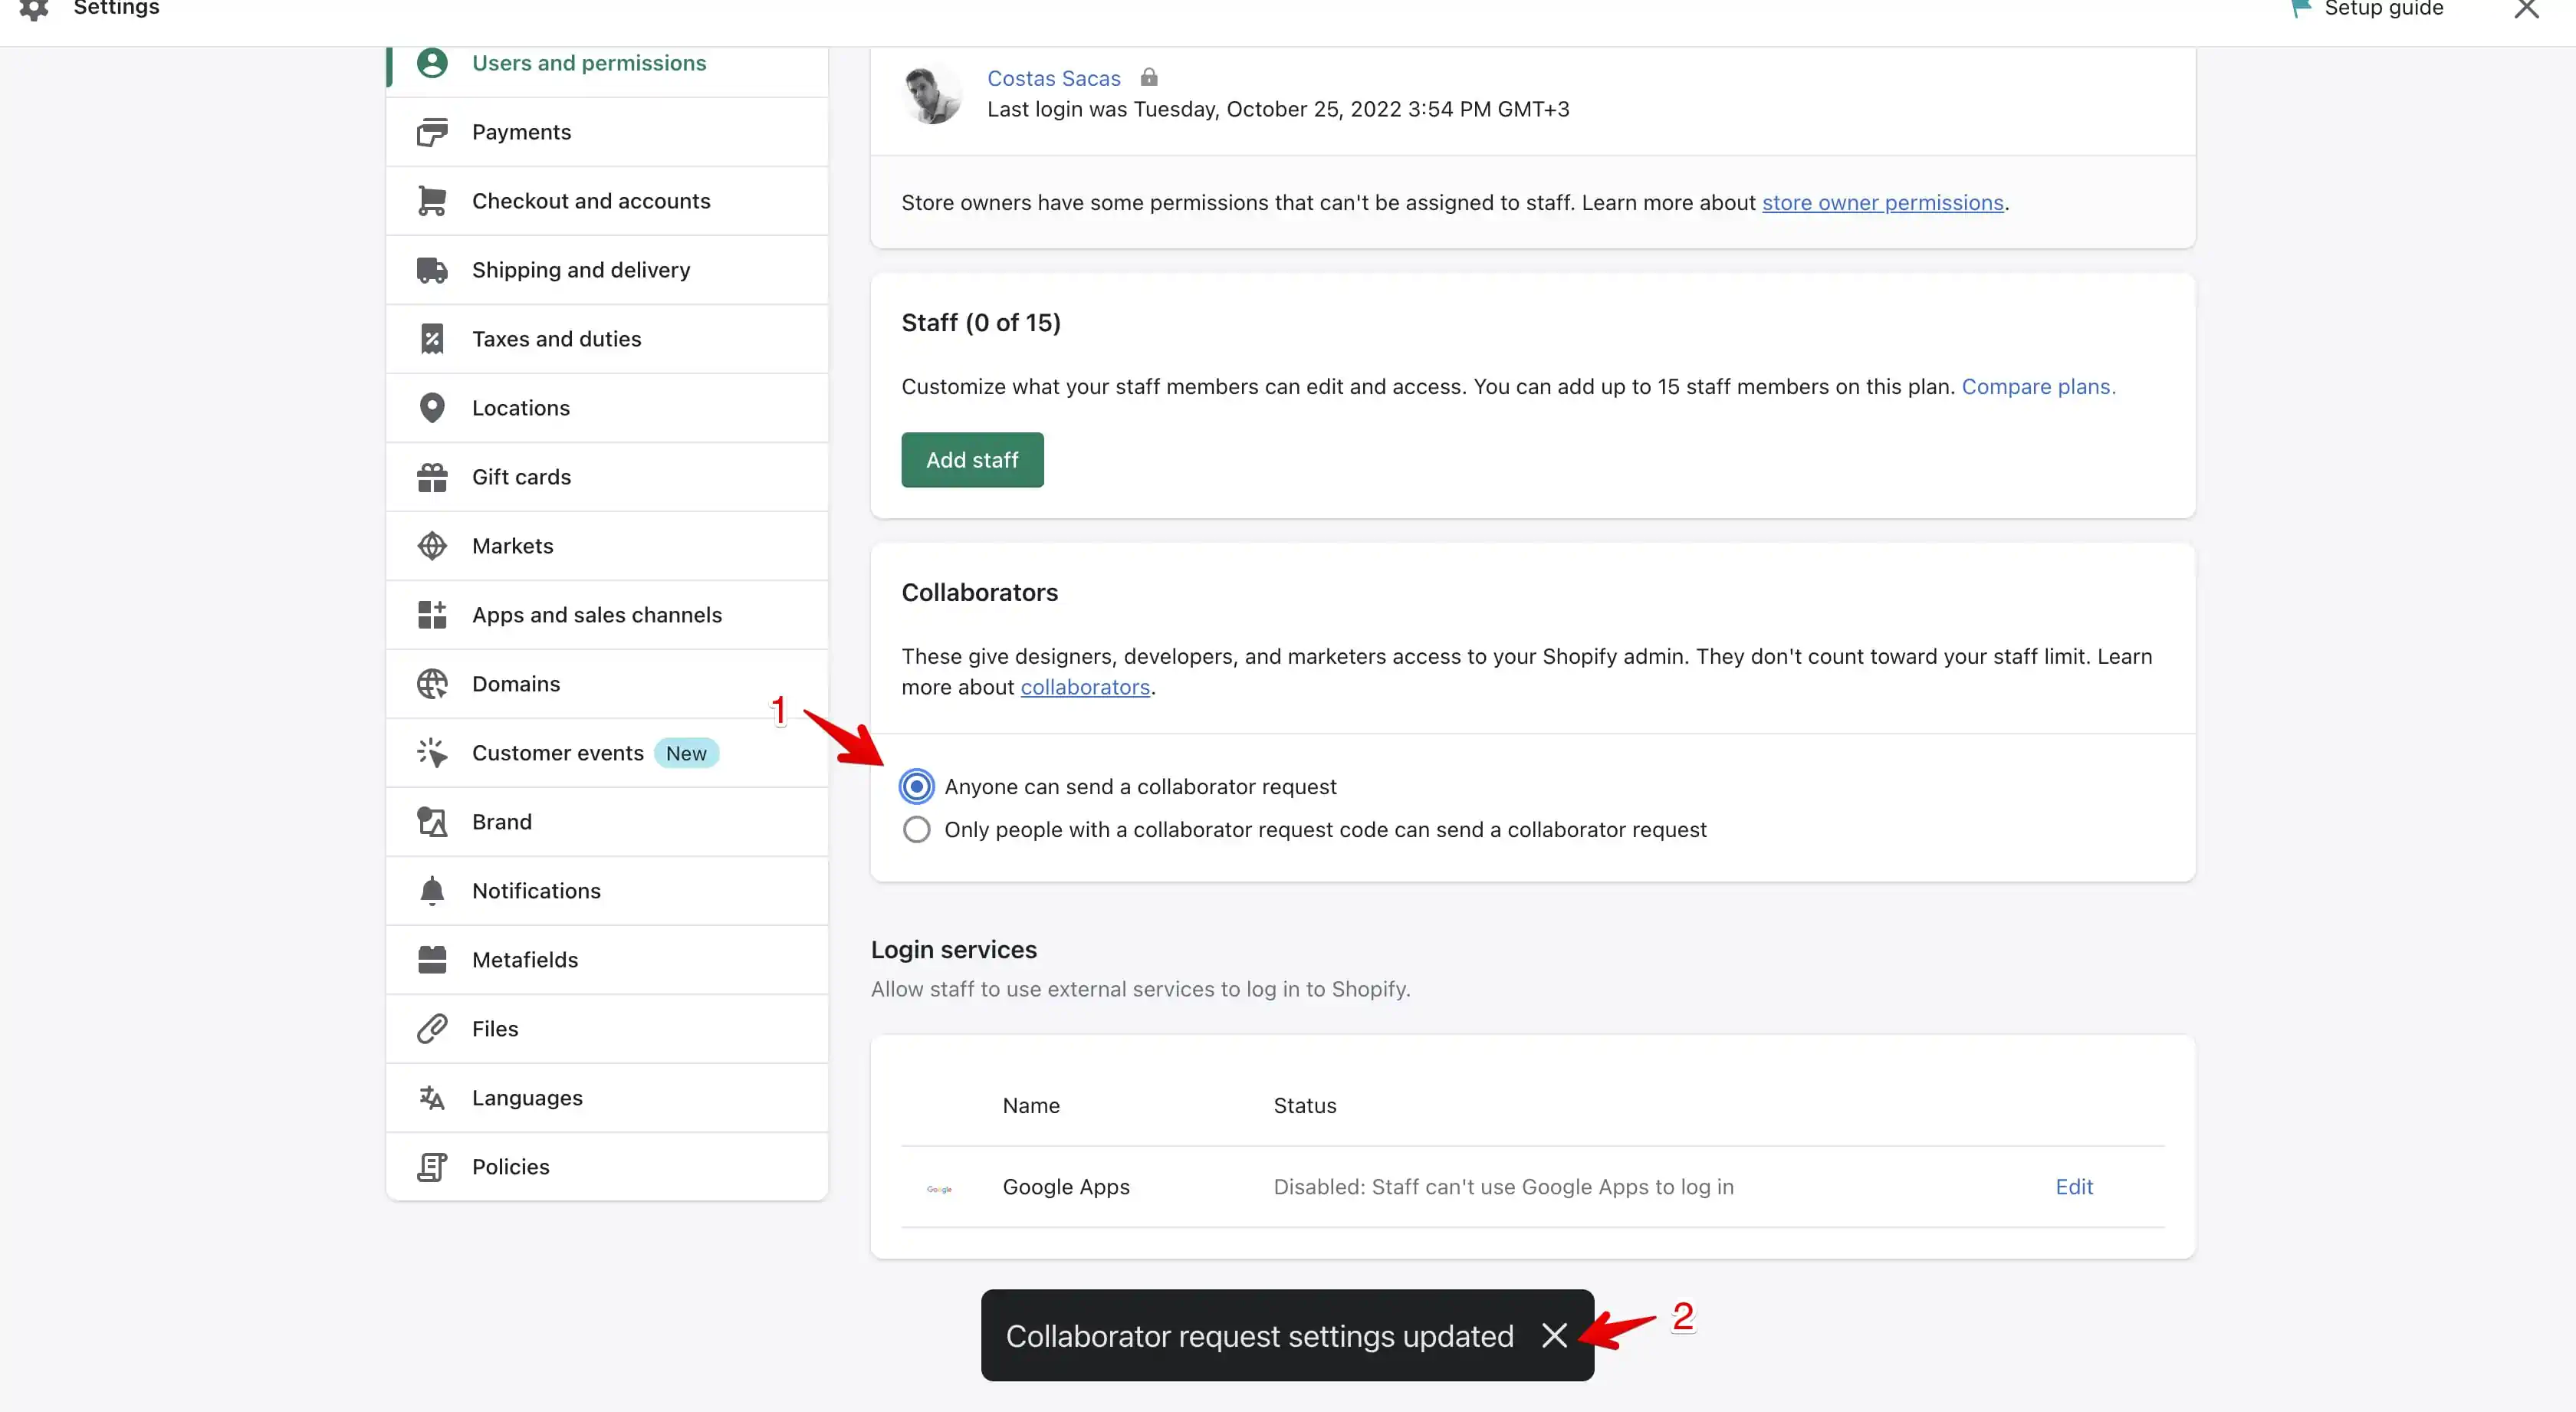
Task: Click the Setup guide label
Action: (2384, 9)
